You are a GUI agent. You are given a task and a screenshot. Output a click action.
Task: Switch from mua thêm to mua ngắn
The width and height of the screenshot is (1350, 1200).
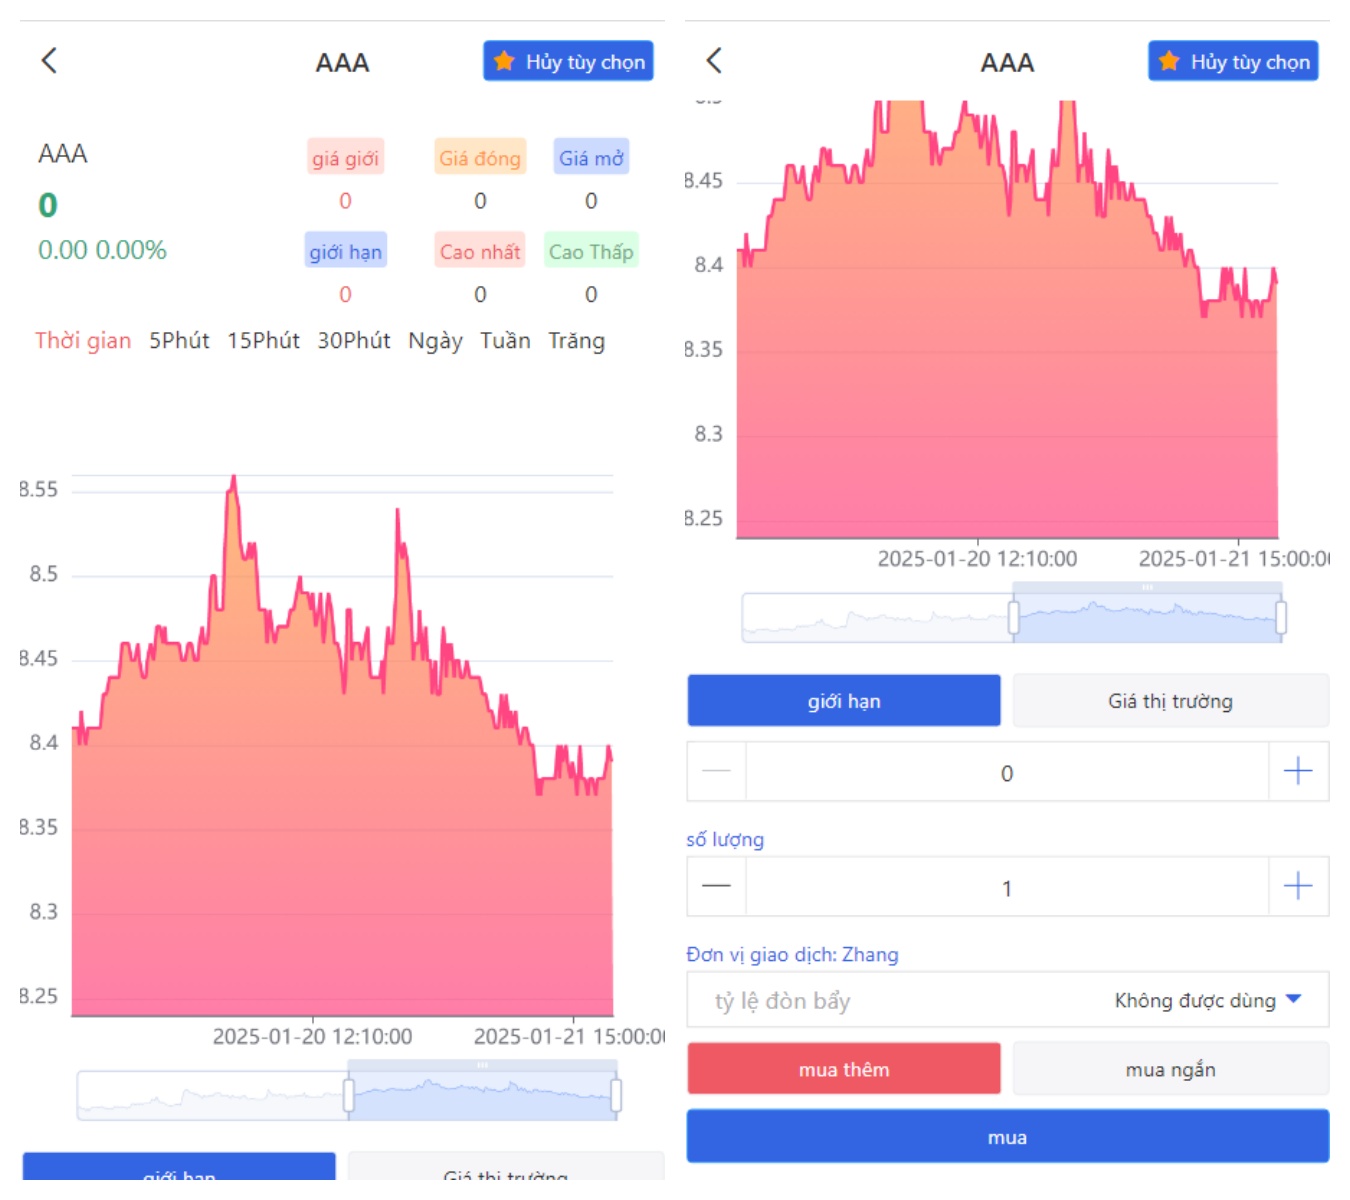coord(1170,1068)
